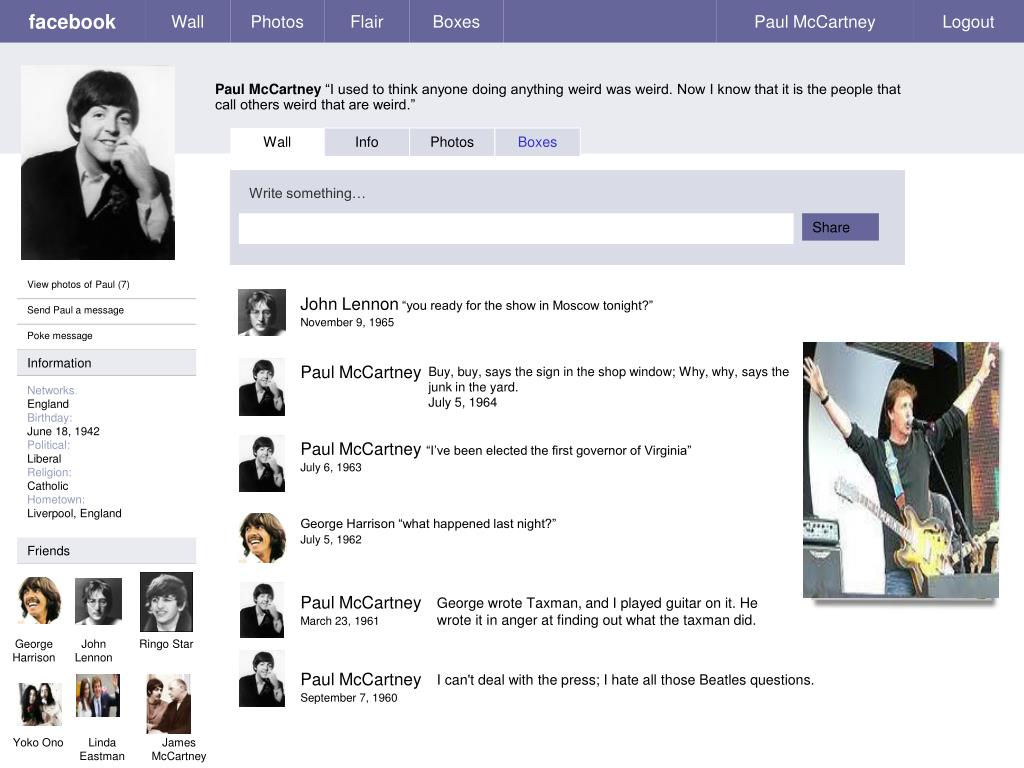Click Send Paul a message
1024x768 pixels.
76,310
